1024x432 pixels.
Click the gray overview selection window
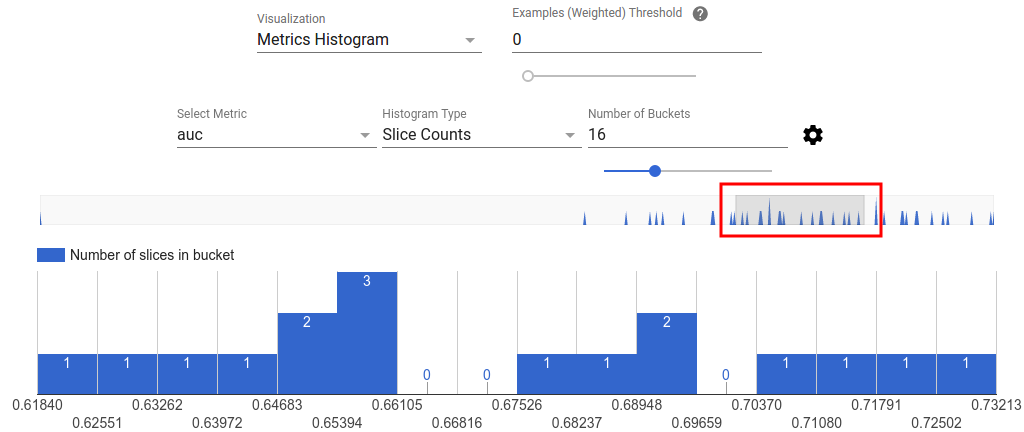799,210
